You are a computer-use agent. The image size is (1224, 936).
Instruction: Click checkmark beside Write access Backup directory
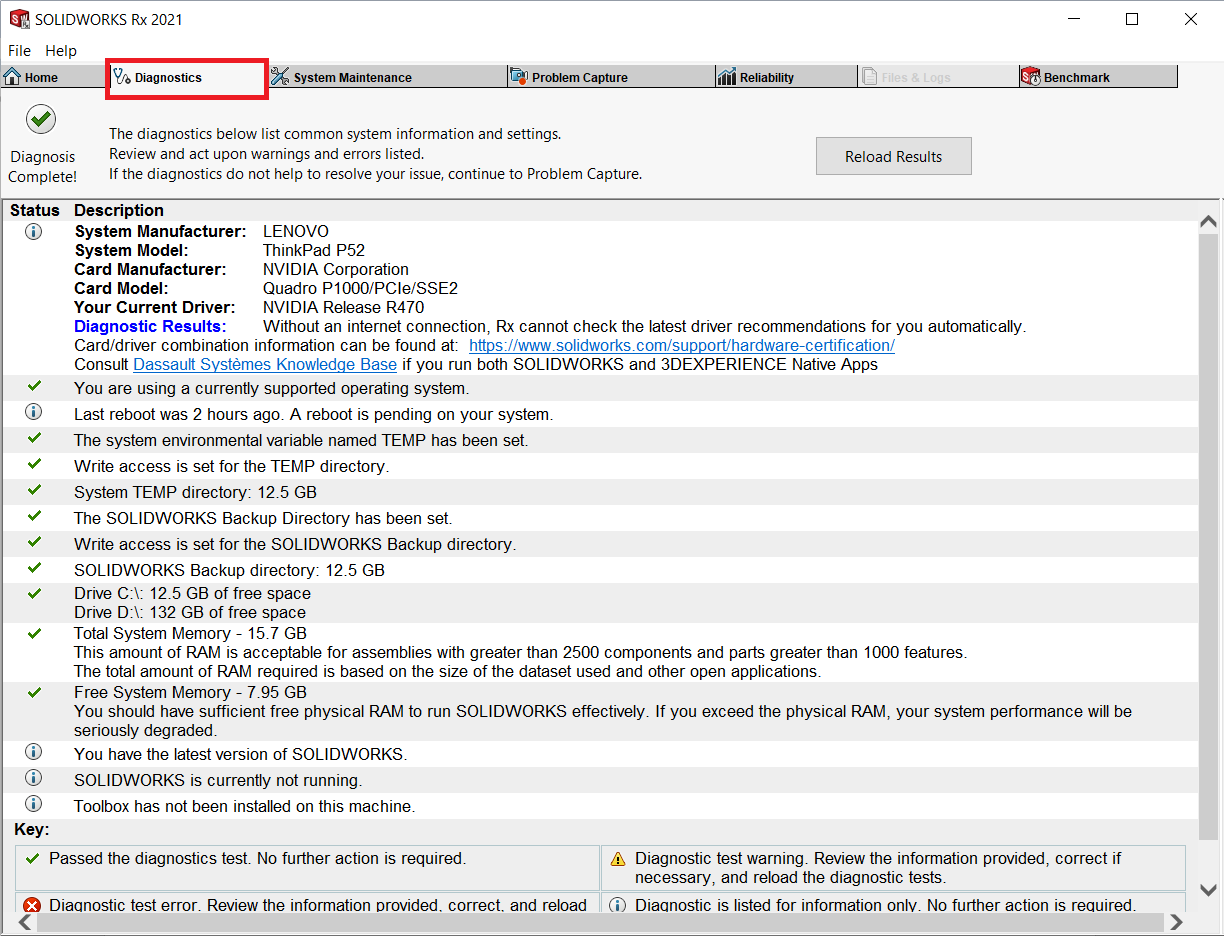(34, 543)
